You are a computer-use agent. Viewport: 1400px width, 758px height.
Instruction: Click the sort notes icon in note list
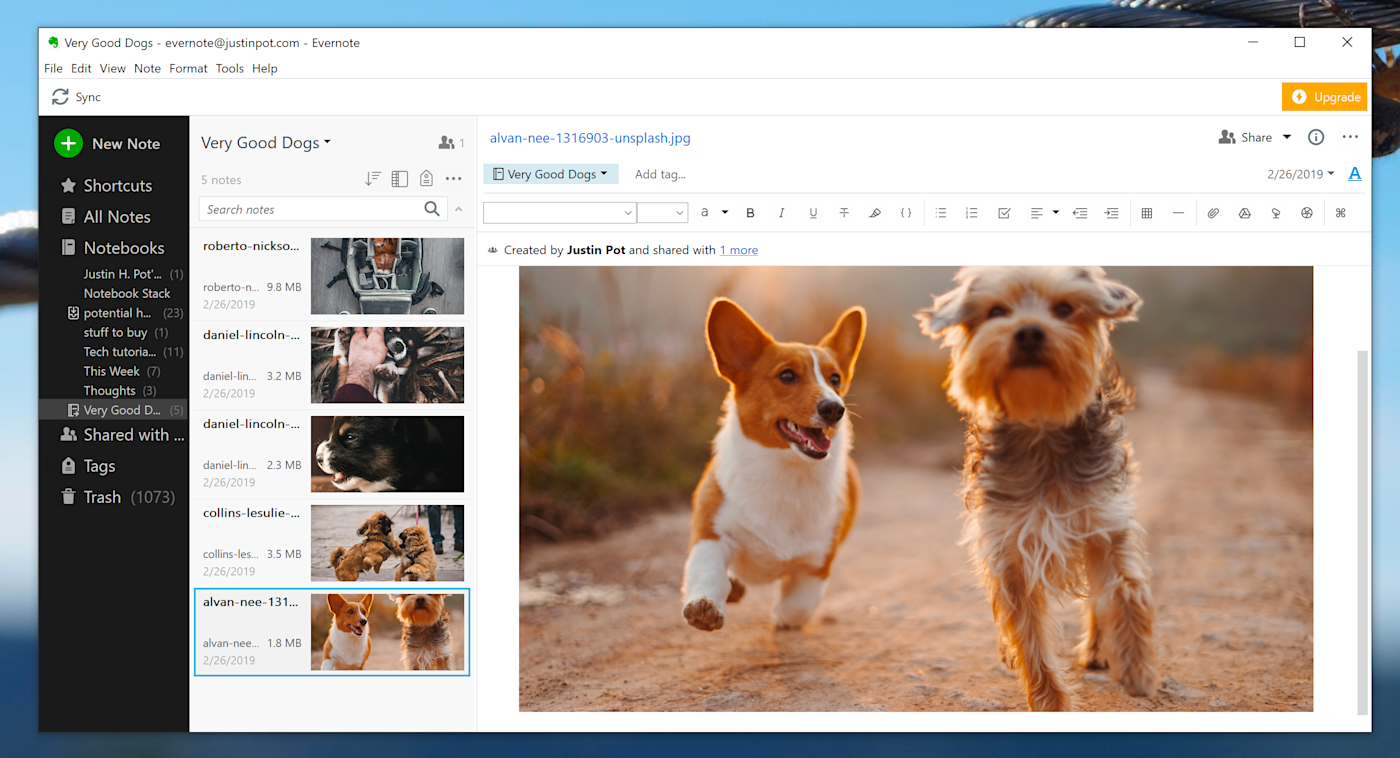pos(373,179)
